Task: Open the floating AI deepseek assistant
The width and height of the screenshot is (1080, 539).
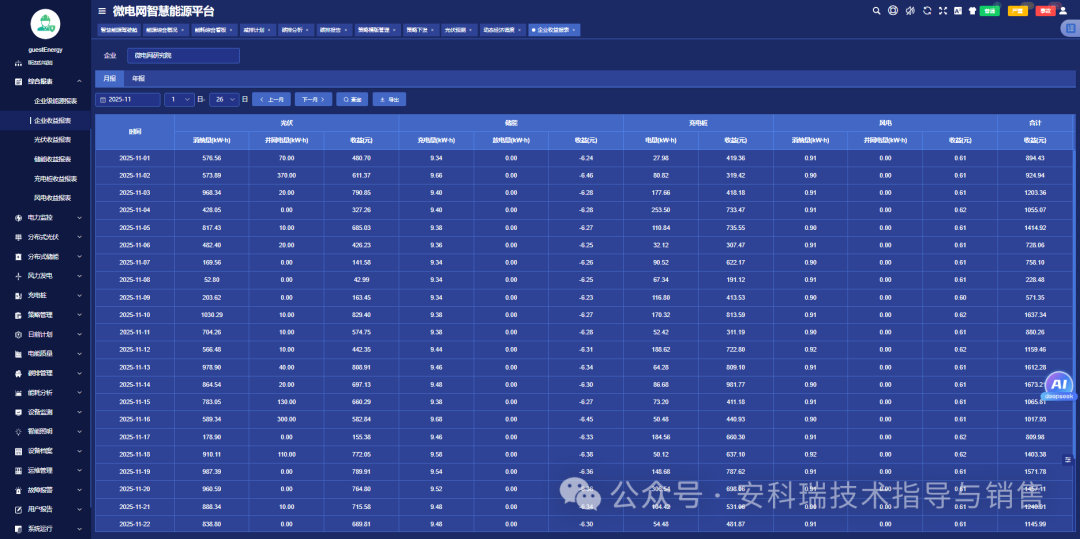Action: 1059,386
